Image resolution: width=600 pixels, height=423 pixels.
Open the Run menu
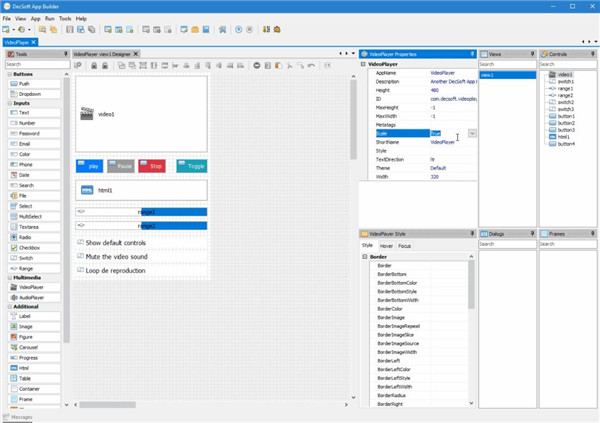pos(50,18)
